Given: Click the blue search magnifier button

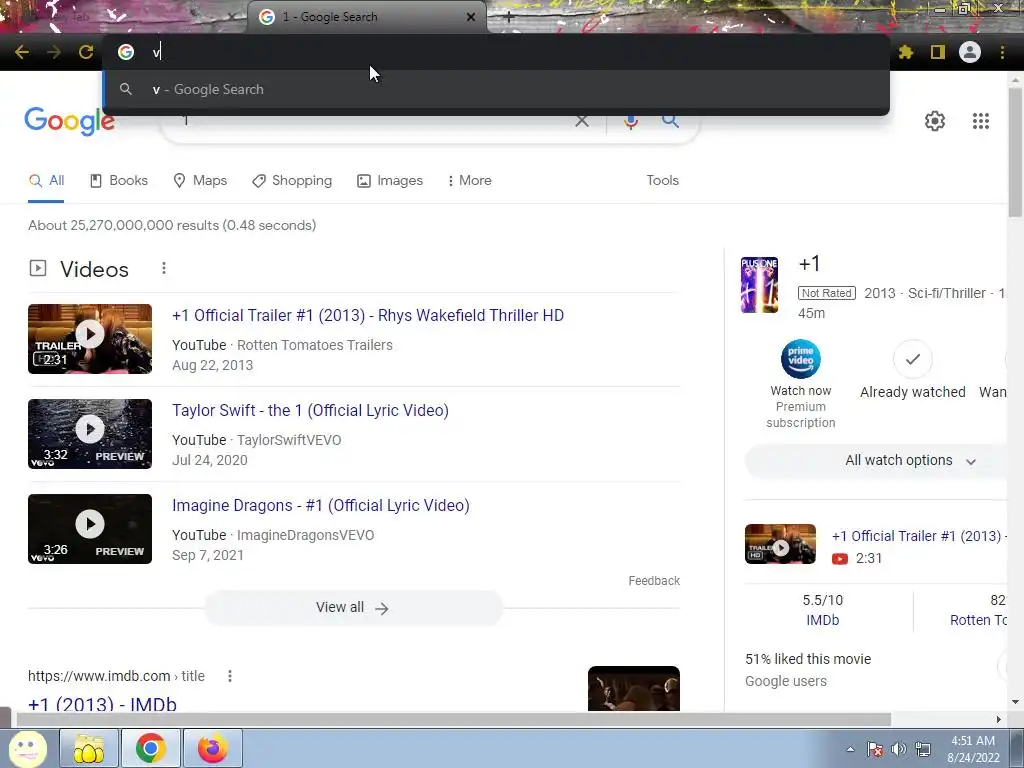Looking at the screenshot, I should tap(670, 121).
